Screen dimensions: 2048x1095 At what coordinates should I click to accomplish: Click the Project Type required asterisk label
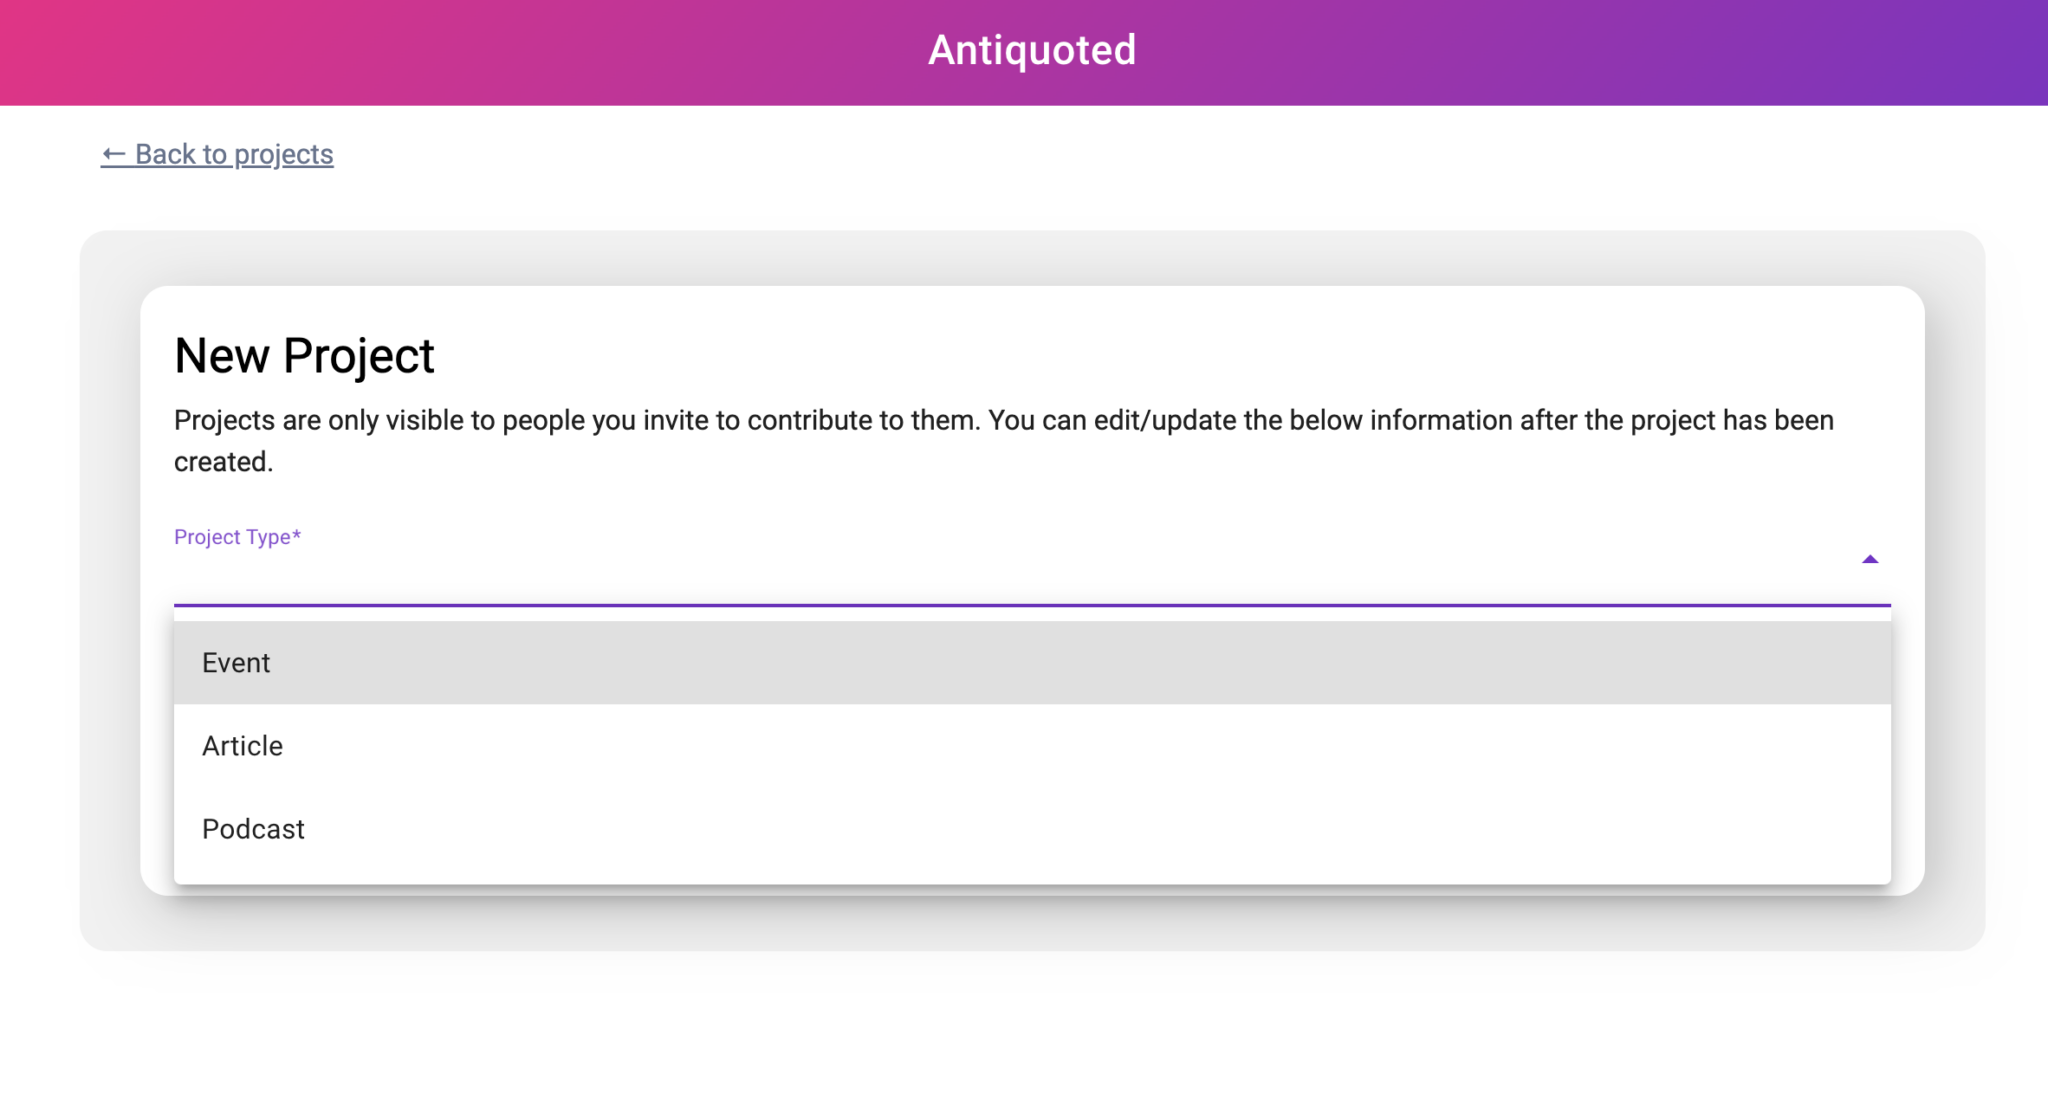coord(238,537)
